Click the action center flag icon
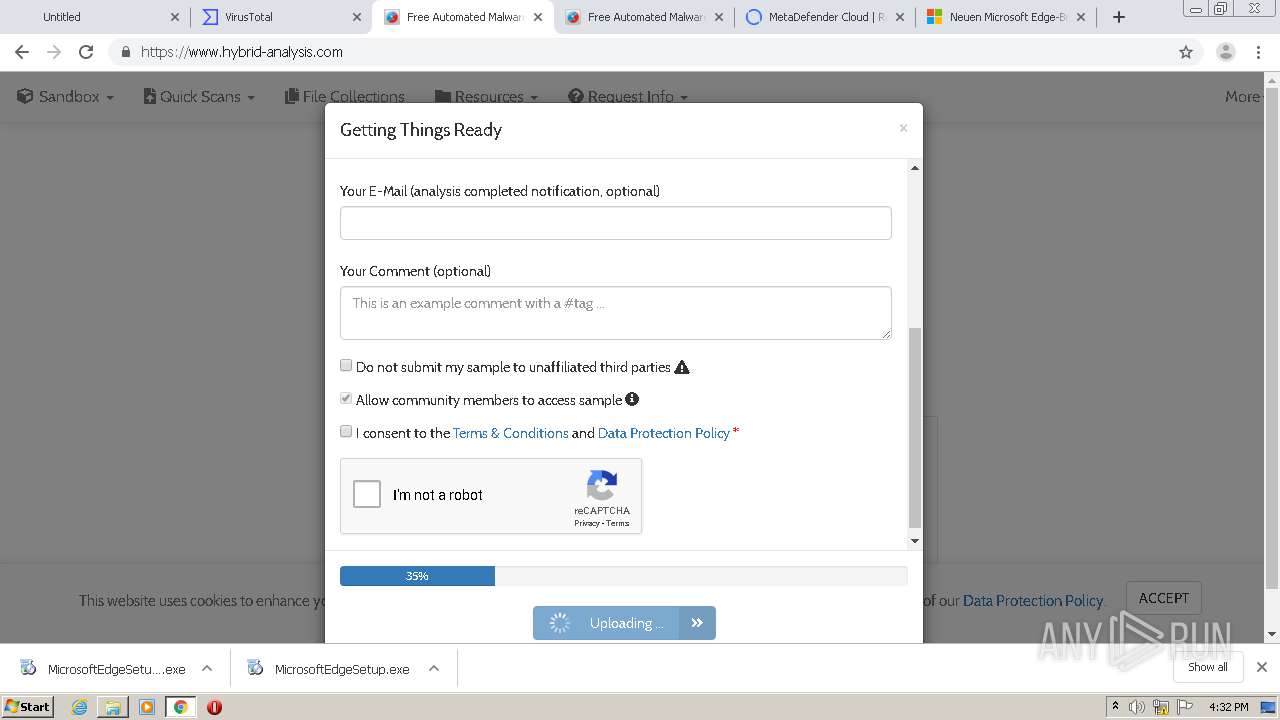The height and width of the screenshot is (720, 1280). click(1185, 707)
